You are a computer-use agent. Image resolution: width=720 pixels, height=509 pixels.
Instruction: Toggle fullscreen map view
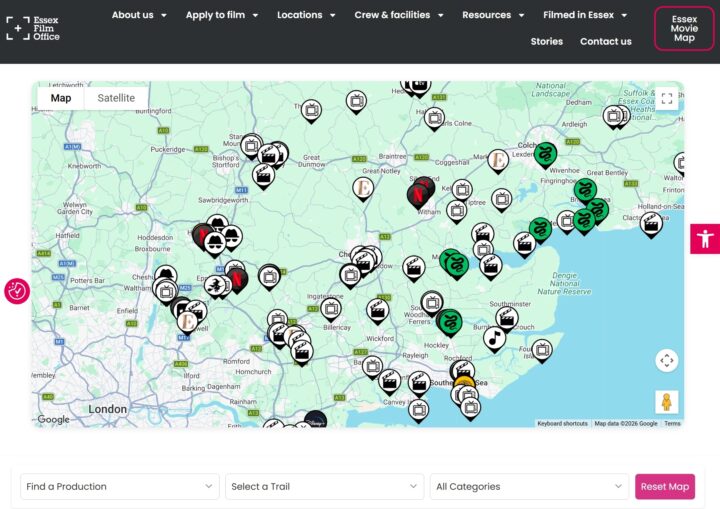[x=667, y=98]
